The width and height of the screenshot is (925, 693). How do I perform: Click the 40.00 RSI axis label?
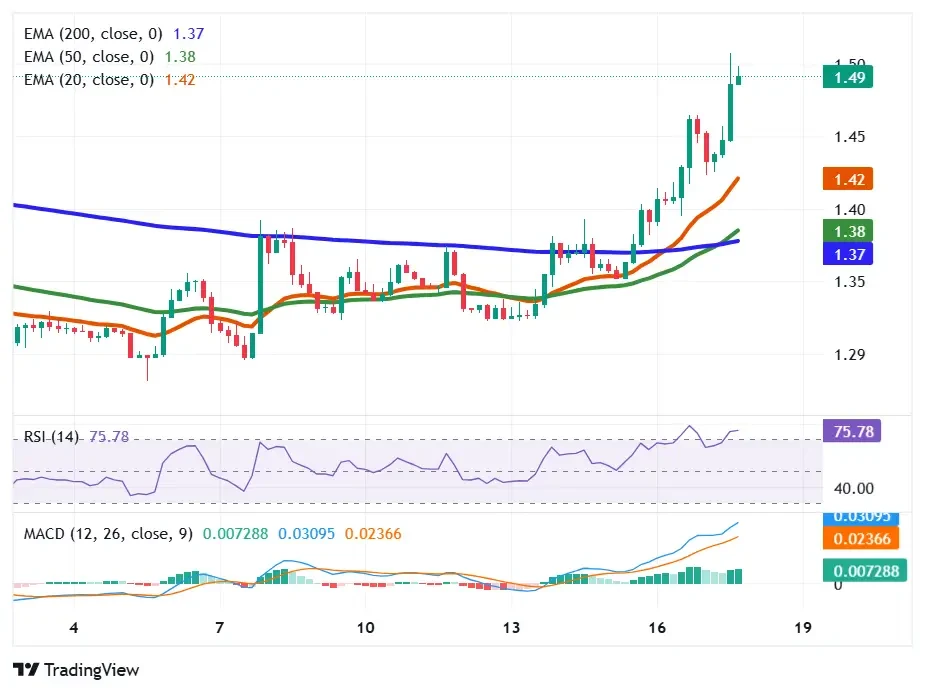point(854,488)
